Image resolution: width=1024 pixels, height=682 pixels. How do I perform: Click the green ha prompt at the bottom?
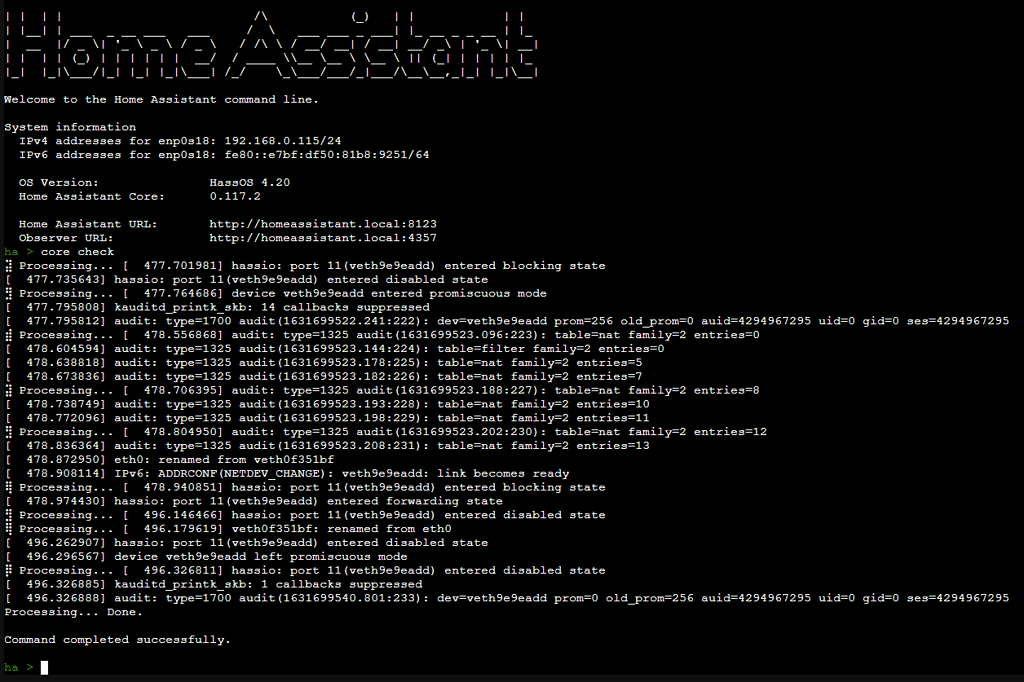[x=15, y=667]
